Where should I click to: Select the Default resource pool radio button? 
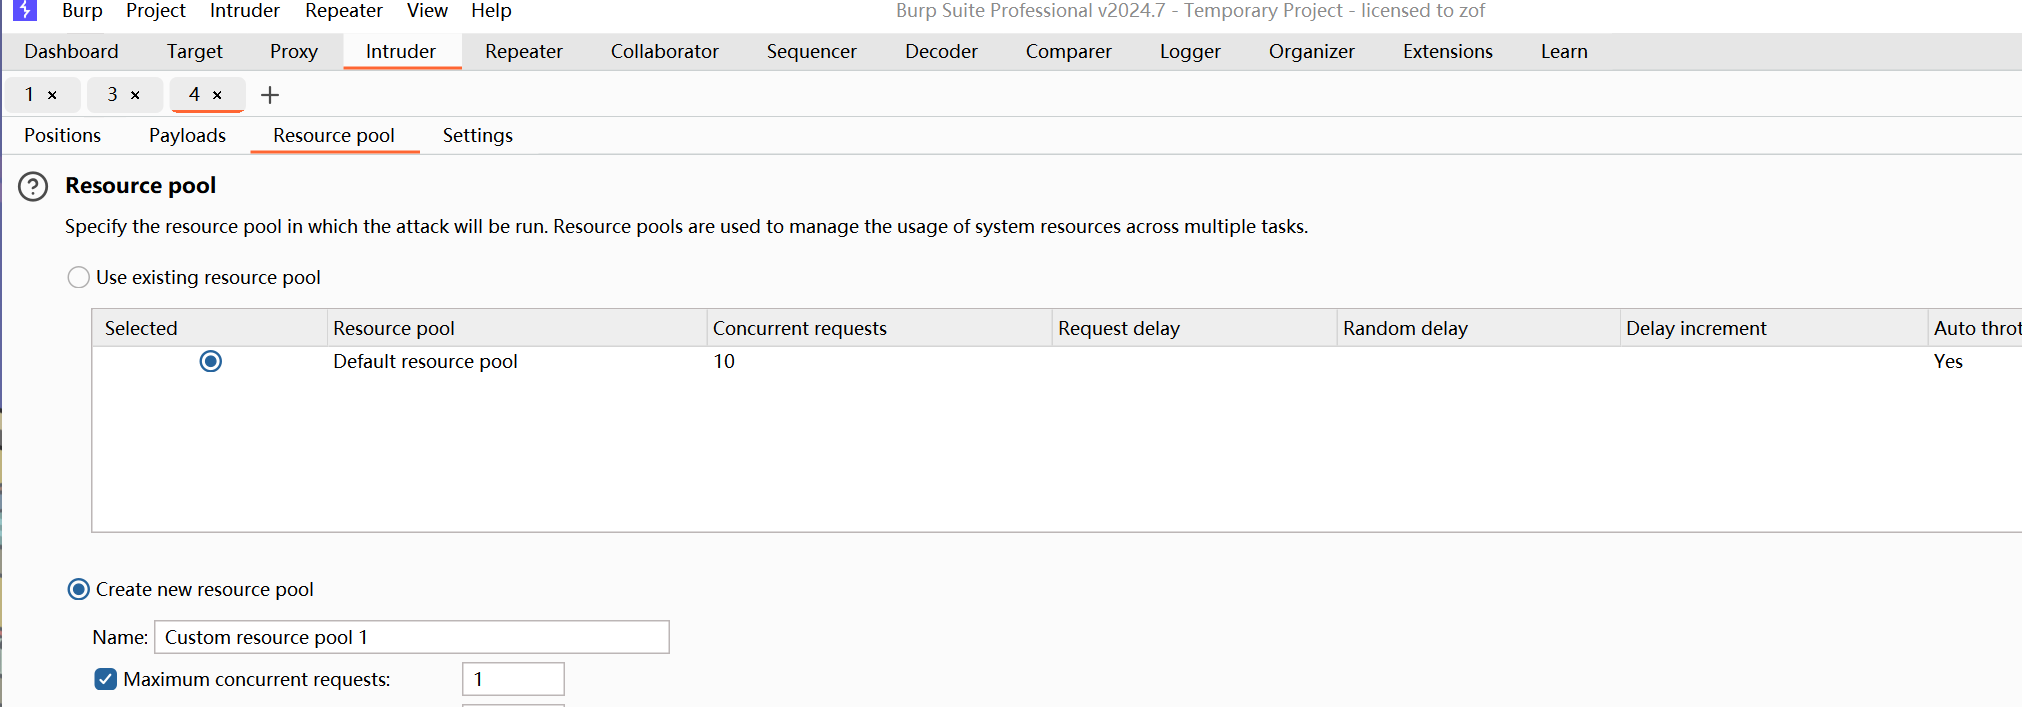pyautogui.click(x=211, y=361)
